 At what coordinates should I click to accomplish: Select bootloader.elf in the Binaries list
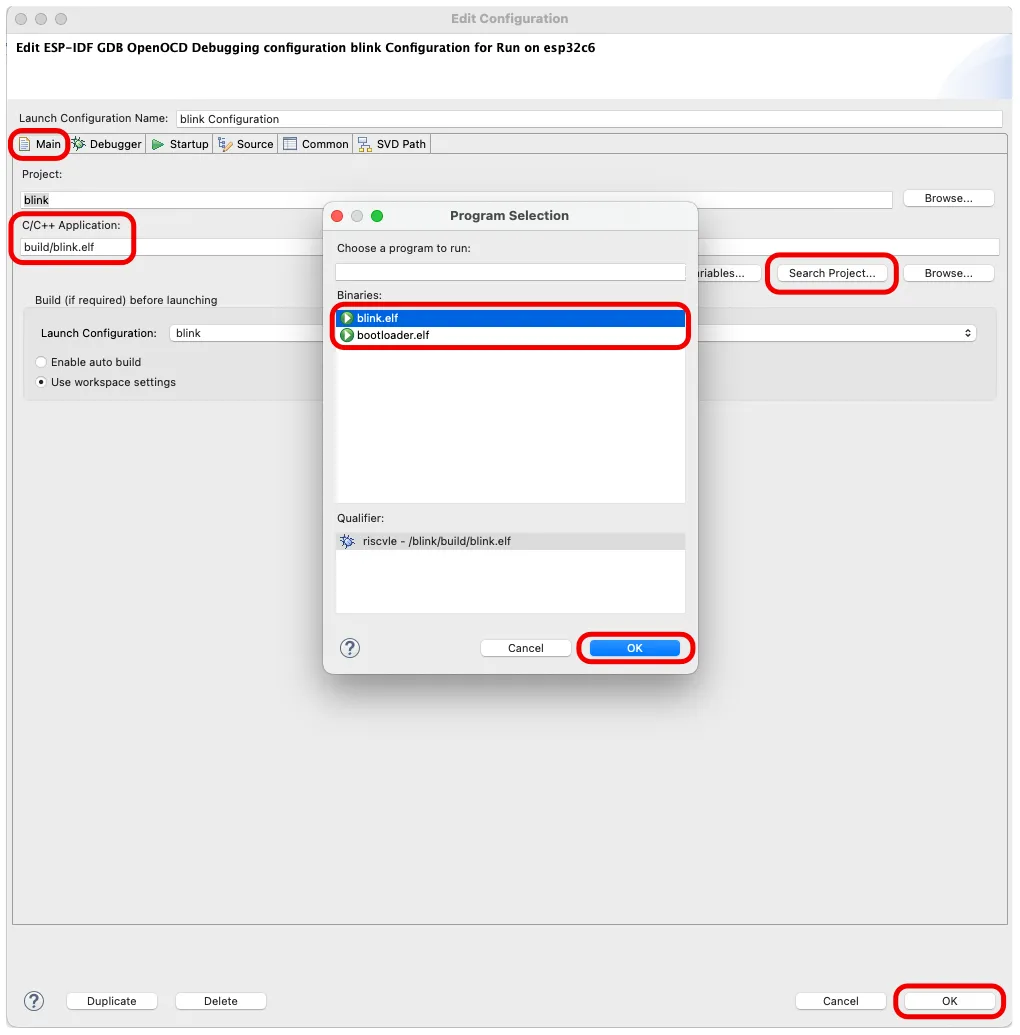(x=392, y=335)
